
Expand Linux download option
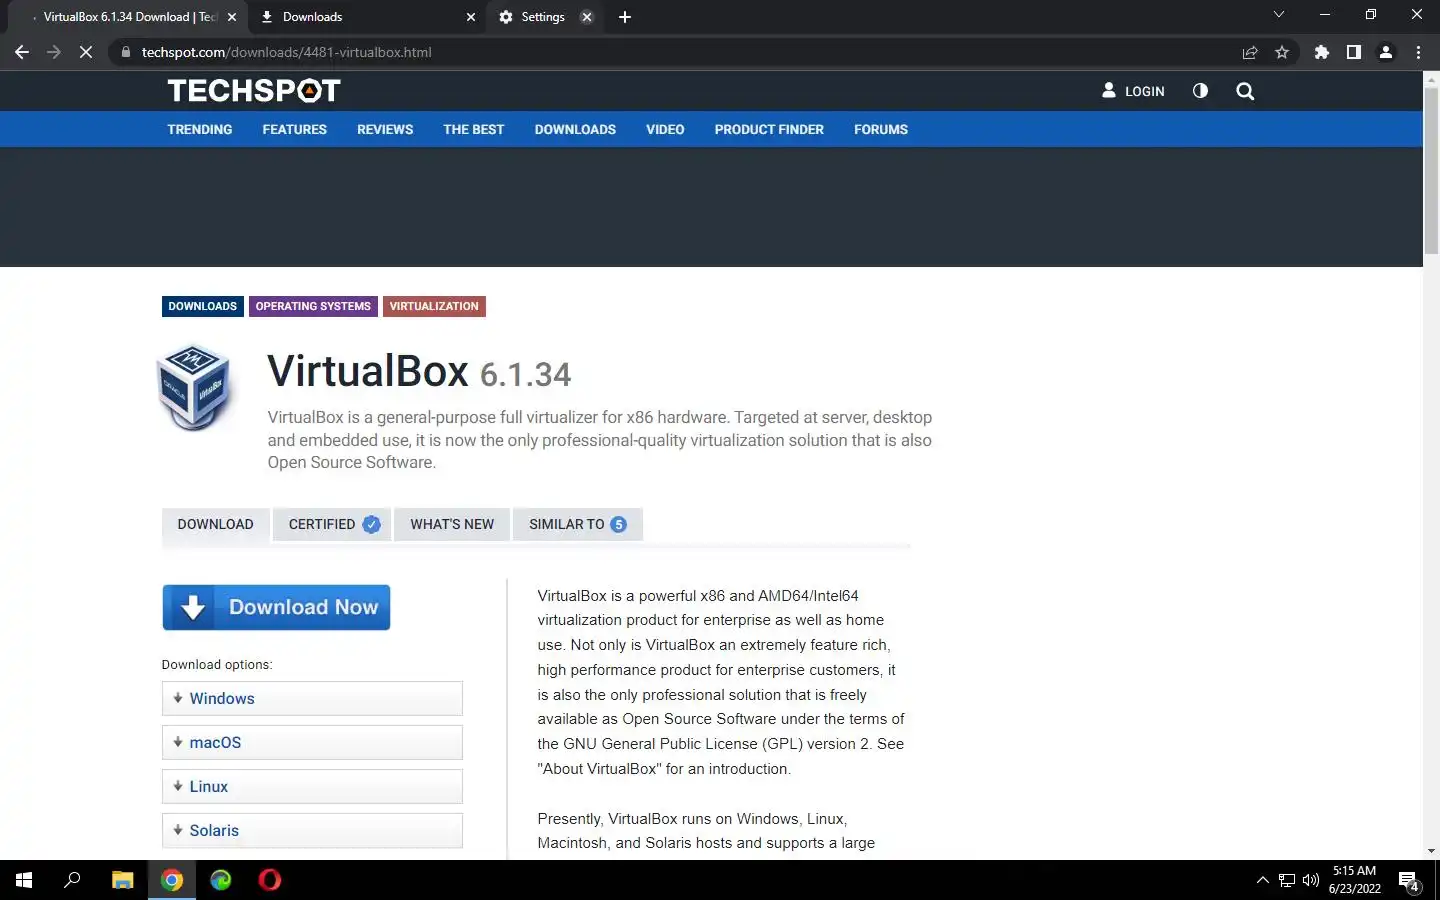[312, 786]
